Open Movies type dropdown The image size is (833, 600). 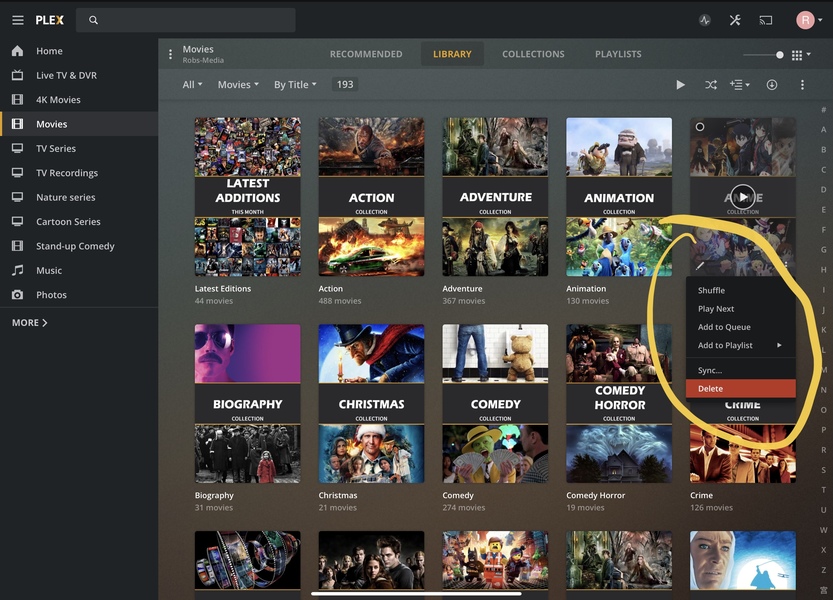(238, 84)
